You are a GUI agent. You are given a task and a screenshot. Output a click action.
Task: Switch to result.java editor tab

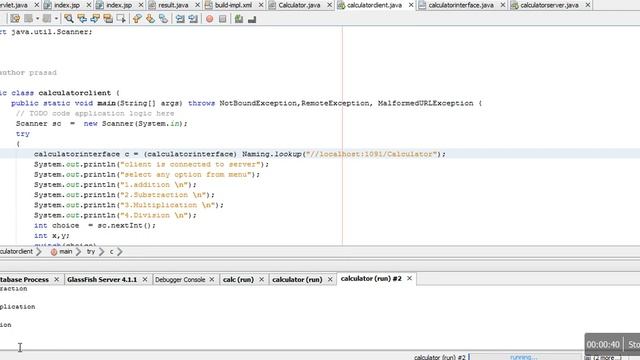173,5
